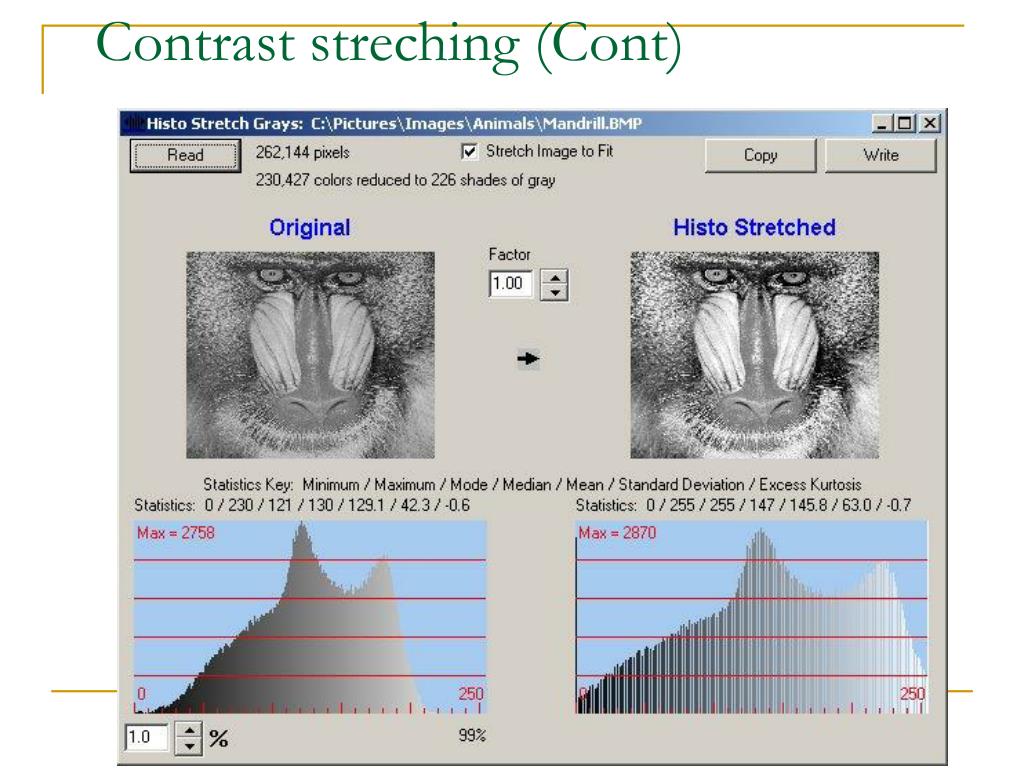This screenshot has width=1024, height=768.
Task: Click the '99%' text below the histogram
Action: pos(472,735)
